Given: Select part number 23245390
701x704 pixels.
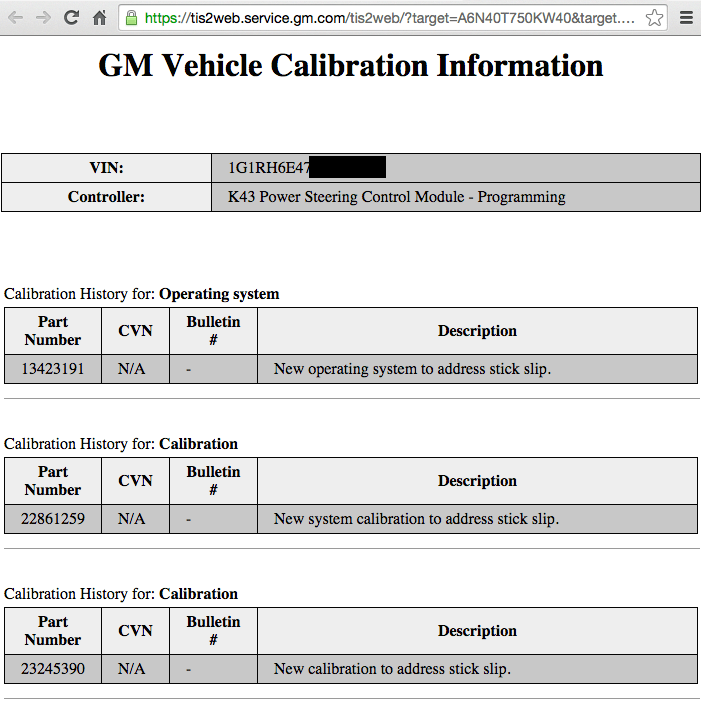Looking at the screenshot, I should point(53,669).
